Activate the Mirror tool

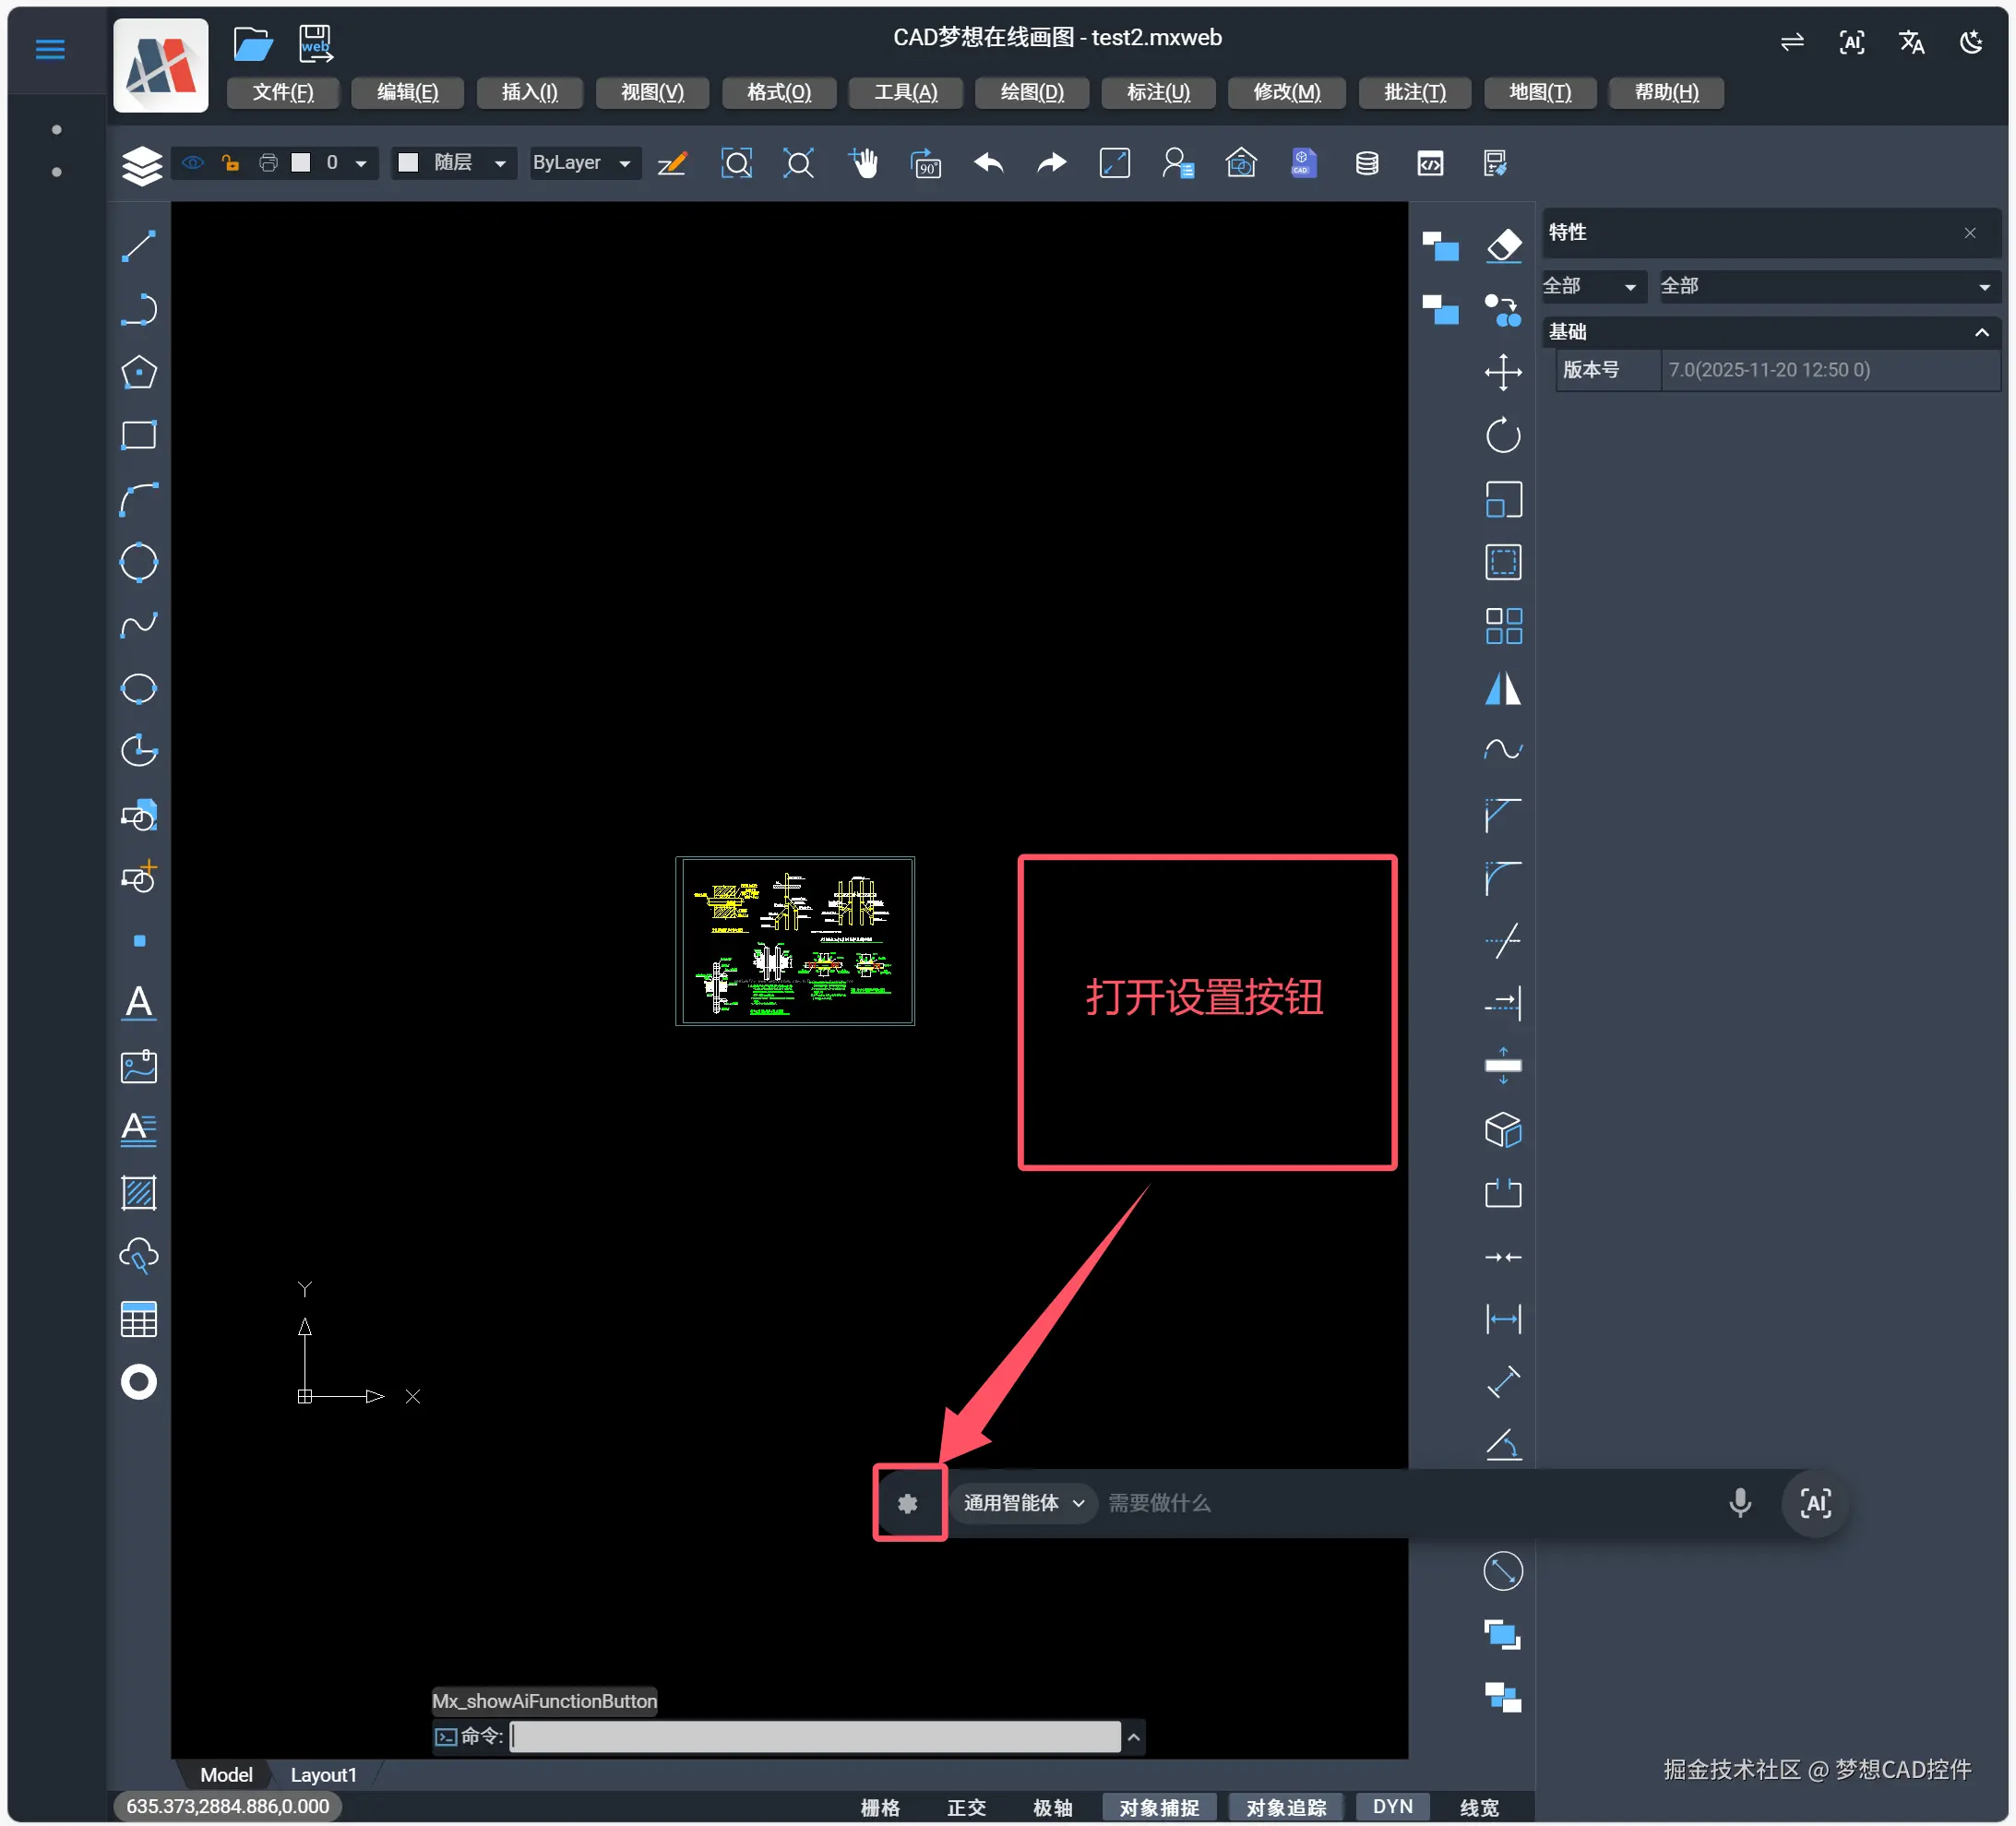click(x=1503, y=688)
